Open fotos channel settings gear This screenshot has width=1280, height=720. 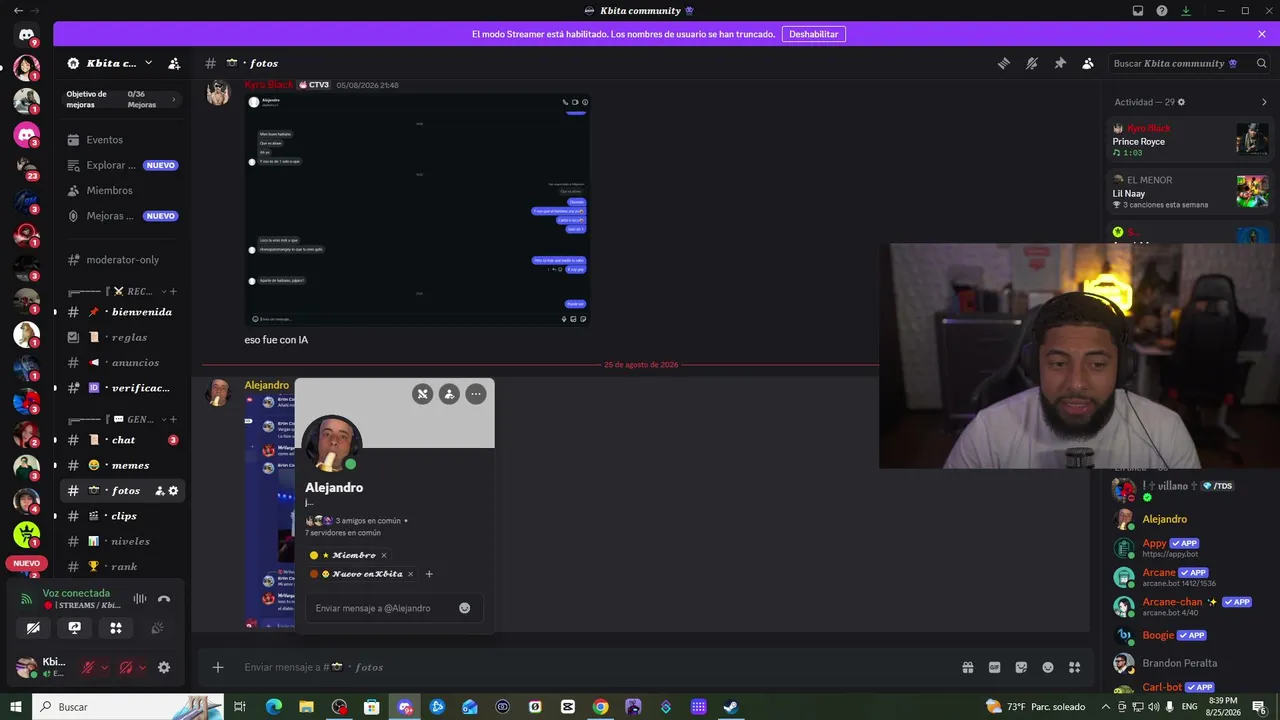click(173, 491)
